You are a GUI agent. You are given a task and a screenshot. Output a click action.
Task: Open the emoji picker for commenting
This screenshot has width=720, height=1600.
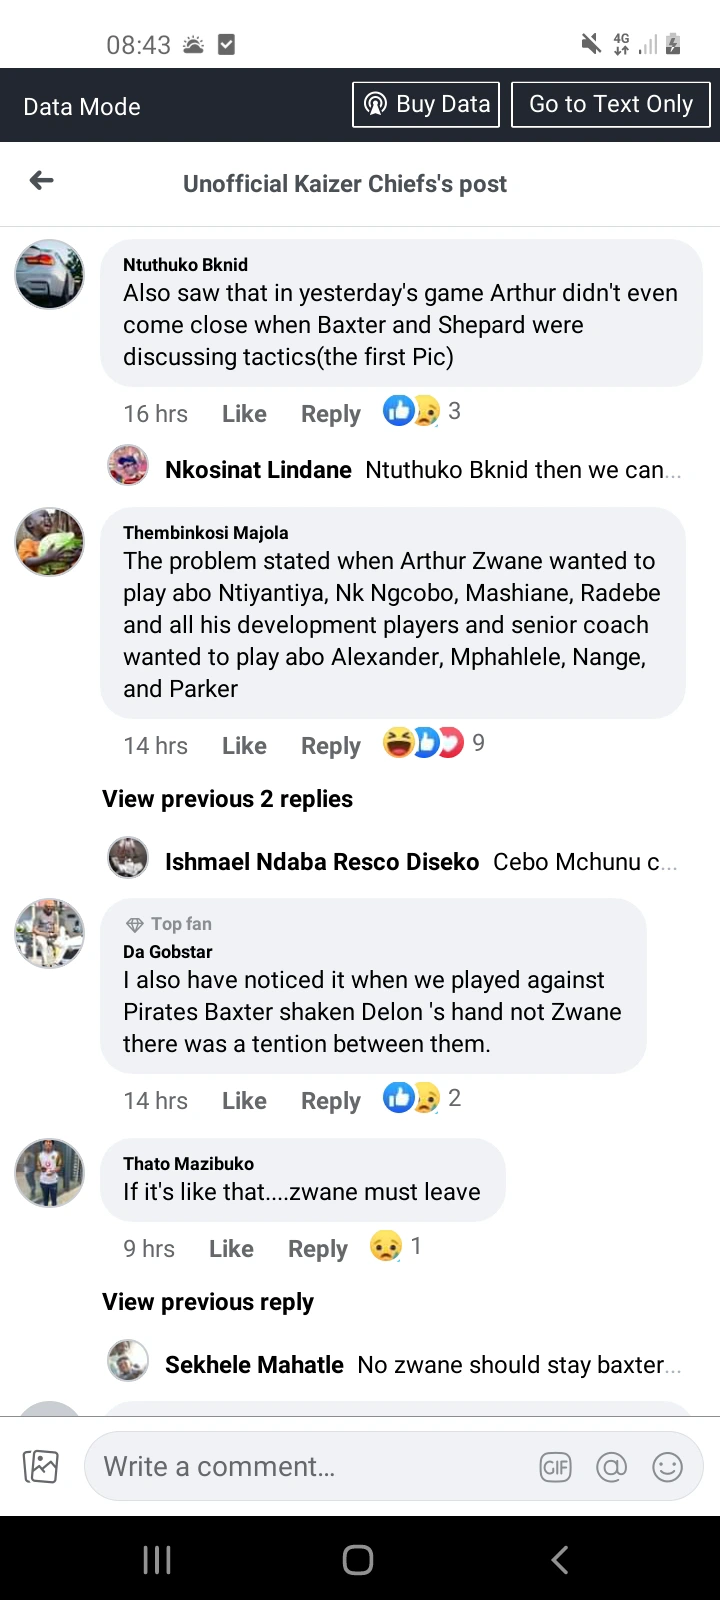(x=667, y=1466)
